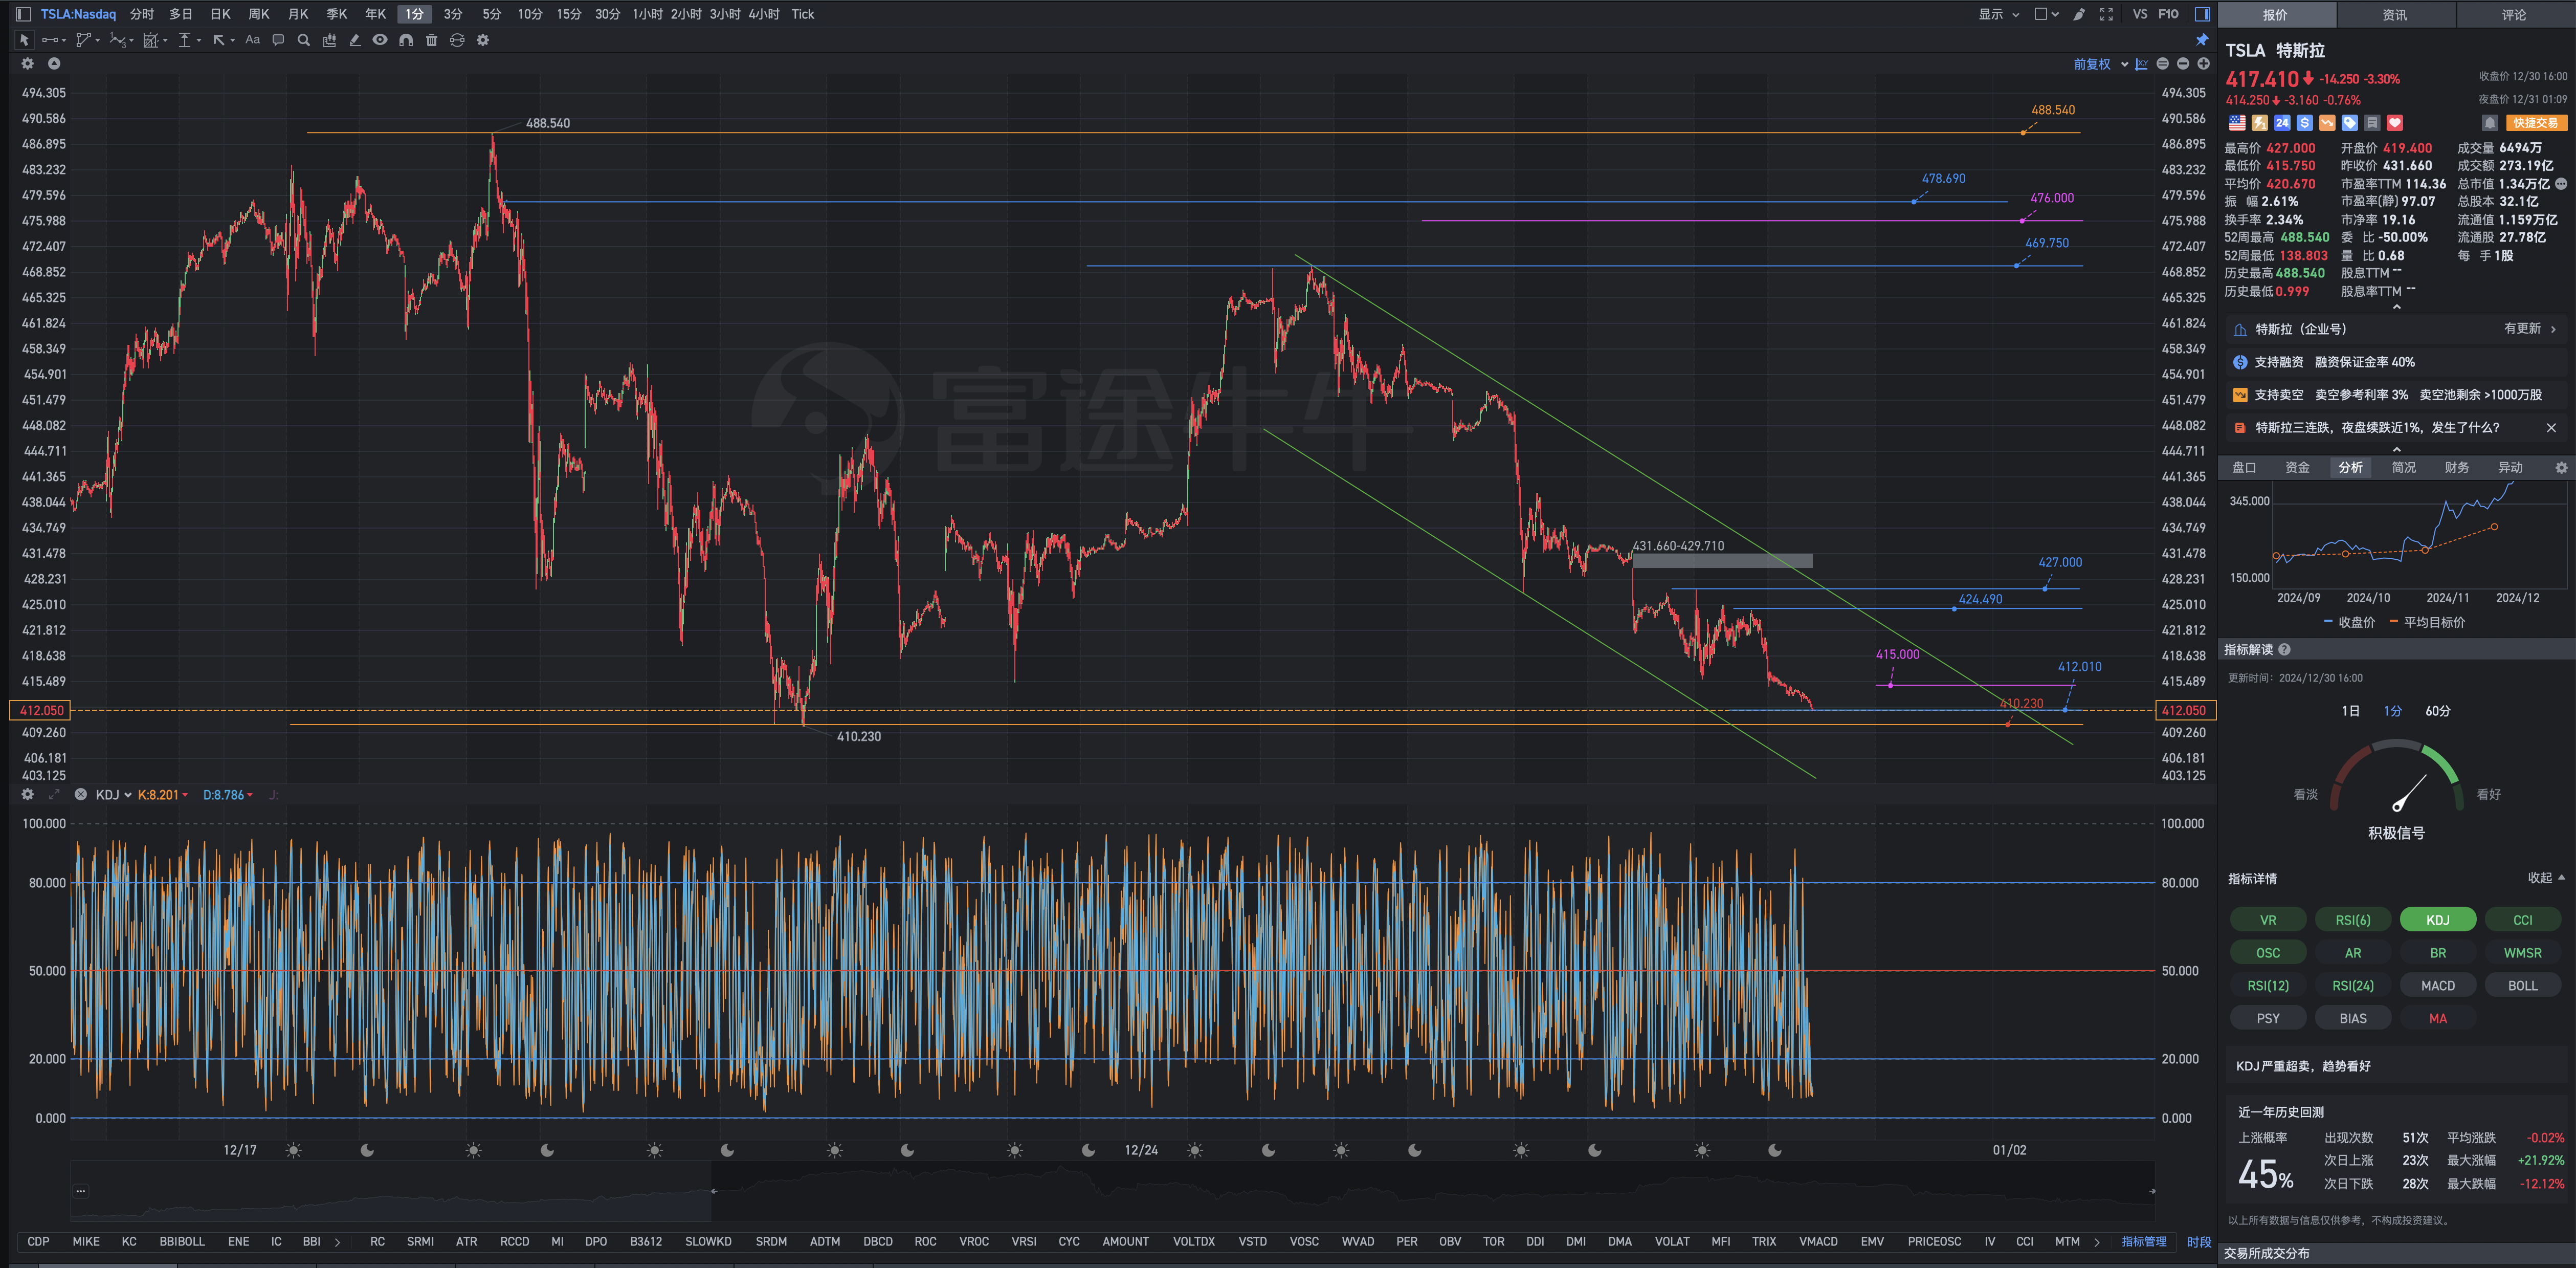Switch to 盘口 order book tab
The image size is (2576, 1268).
point(2244,467)
